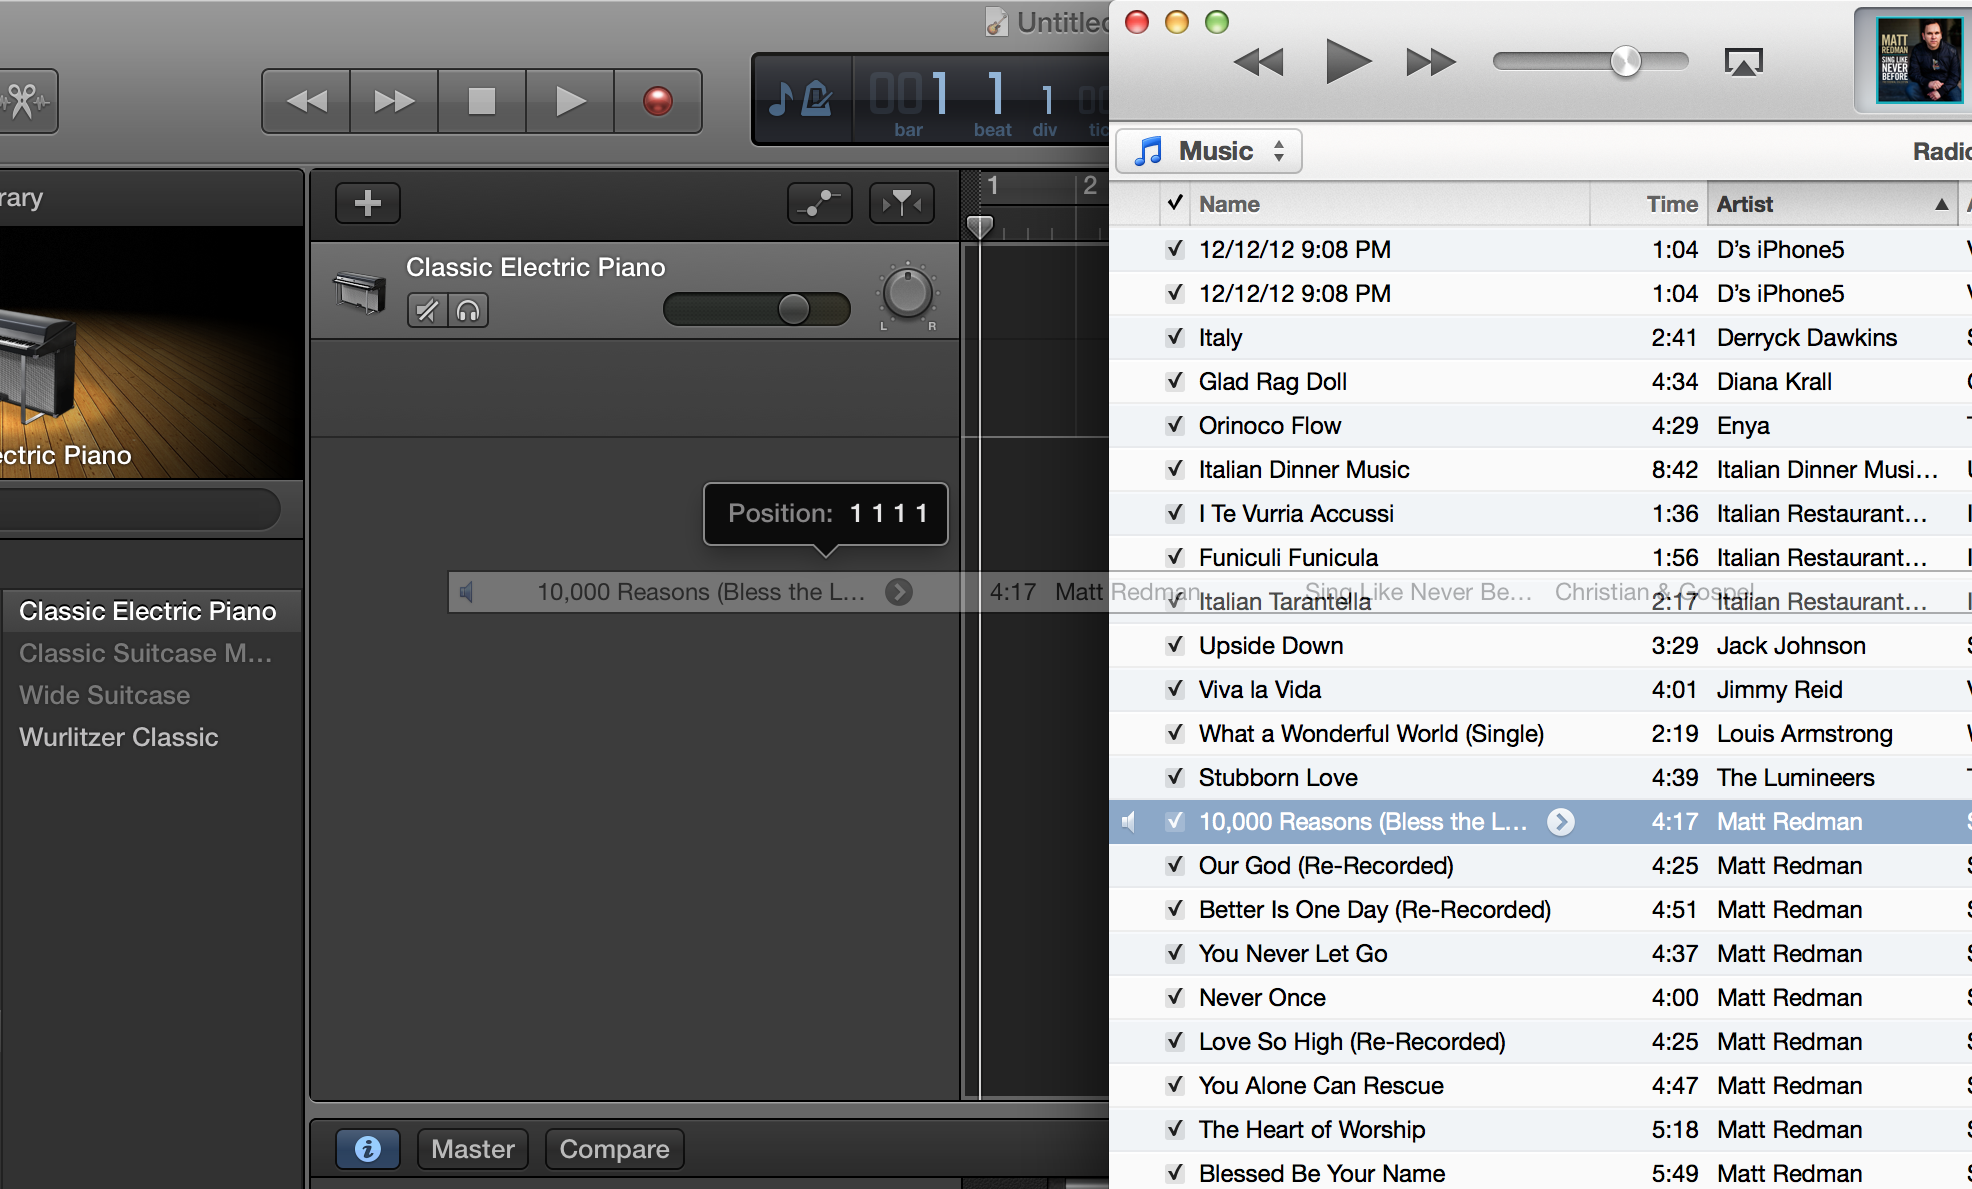Click the bar position display in GarageBand LCD
Viewport: 1972px width, 1189px height.
click(x=909, y=101)
